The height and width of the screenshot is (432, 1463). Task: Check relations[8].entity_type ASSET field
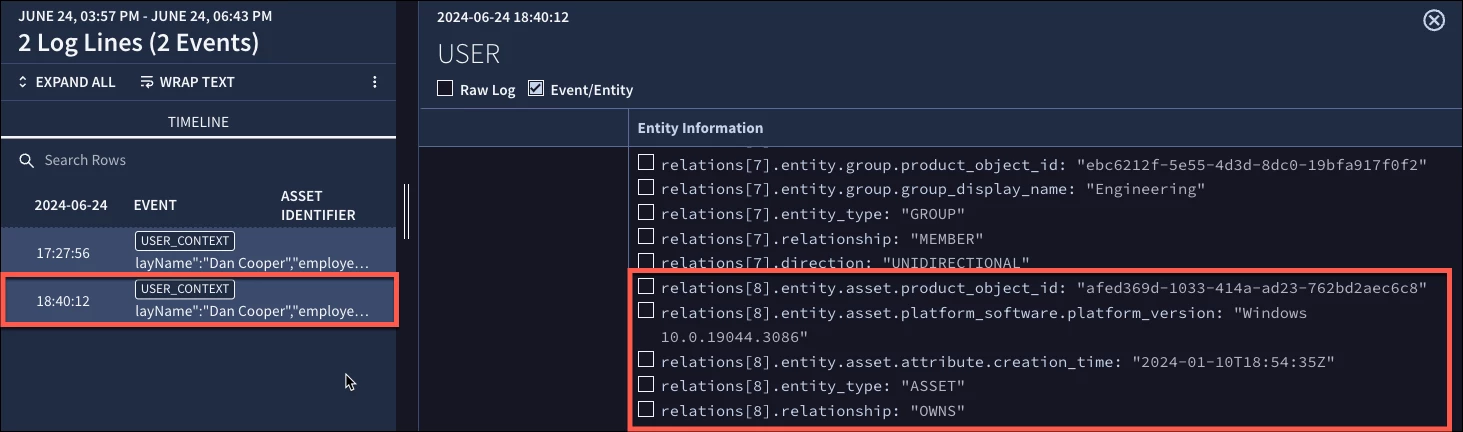(647, 385)
